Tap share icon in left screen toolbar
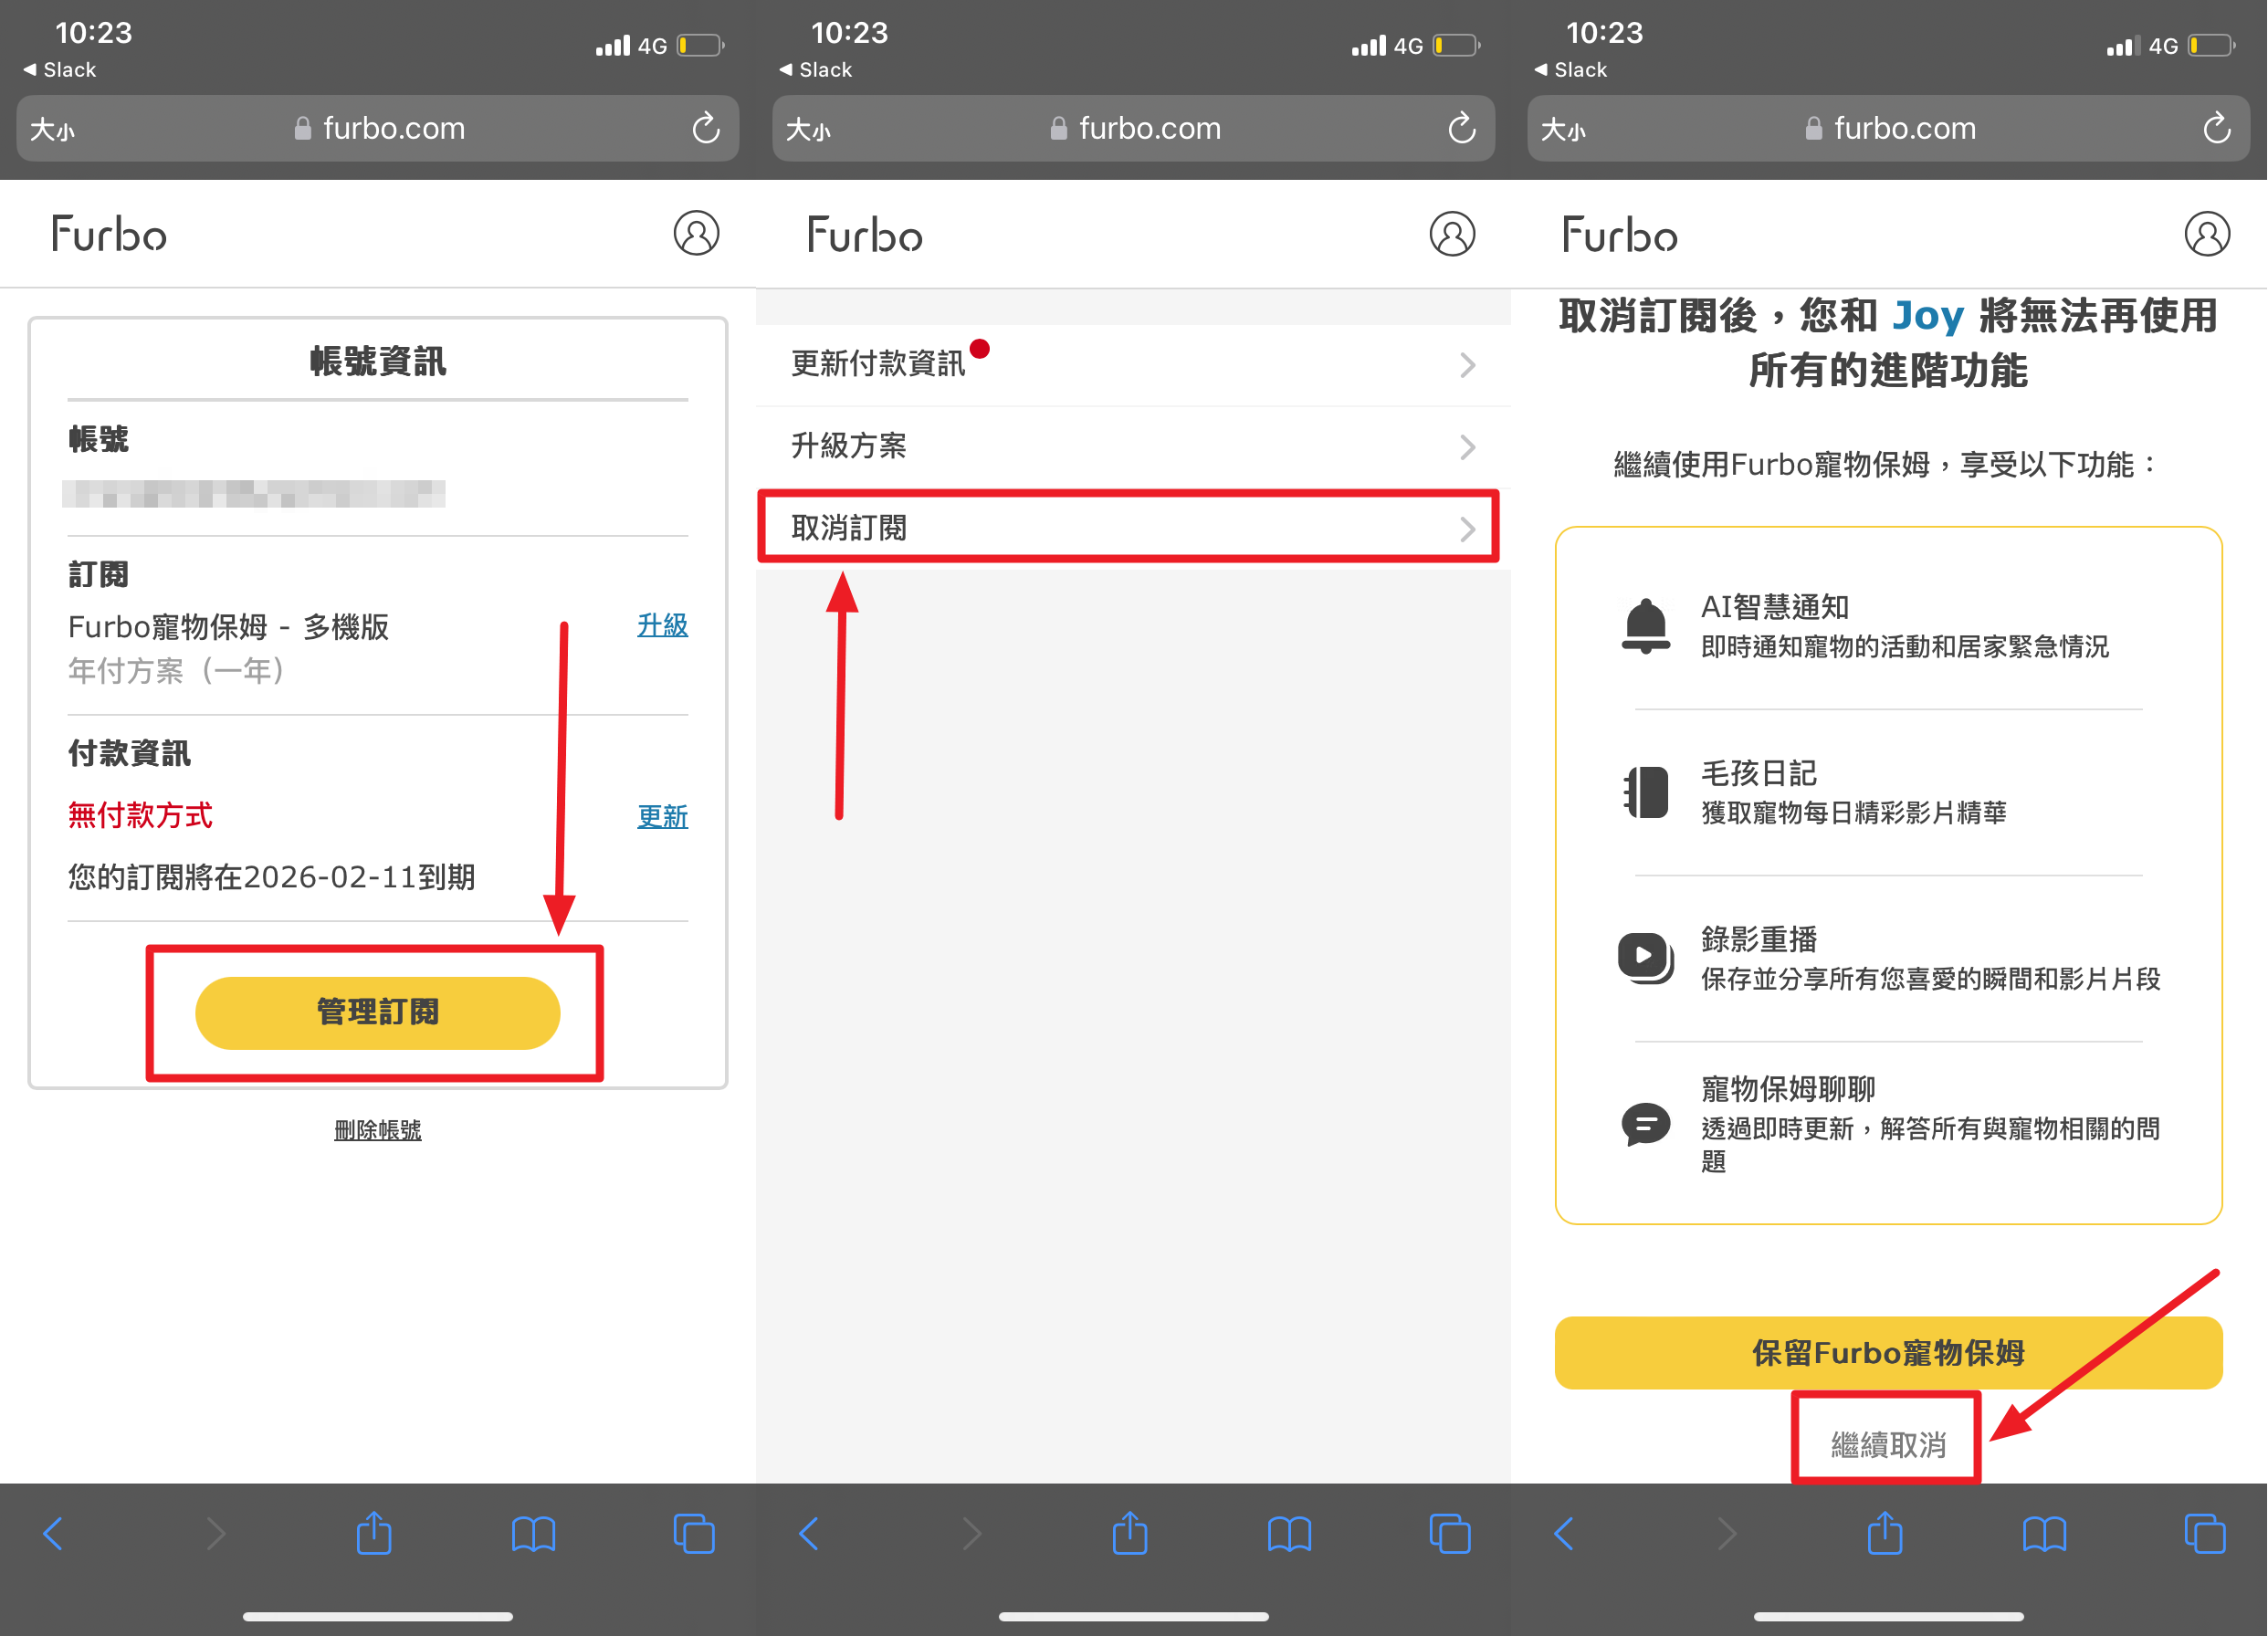The width and height of the screenshot is (2268, 1636). point(374,1531)
